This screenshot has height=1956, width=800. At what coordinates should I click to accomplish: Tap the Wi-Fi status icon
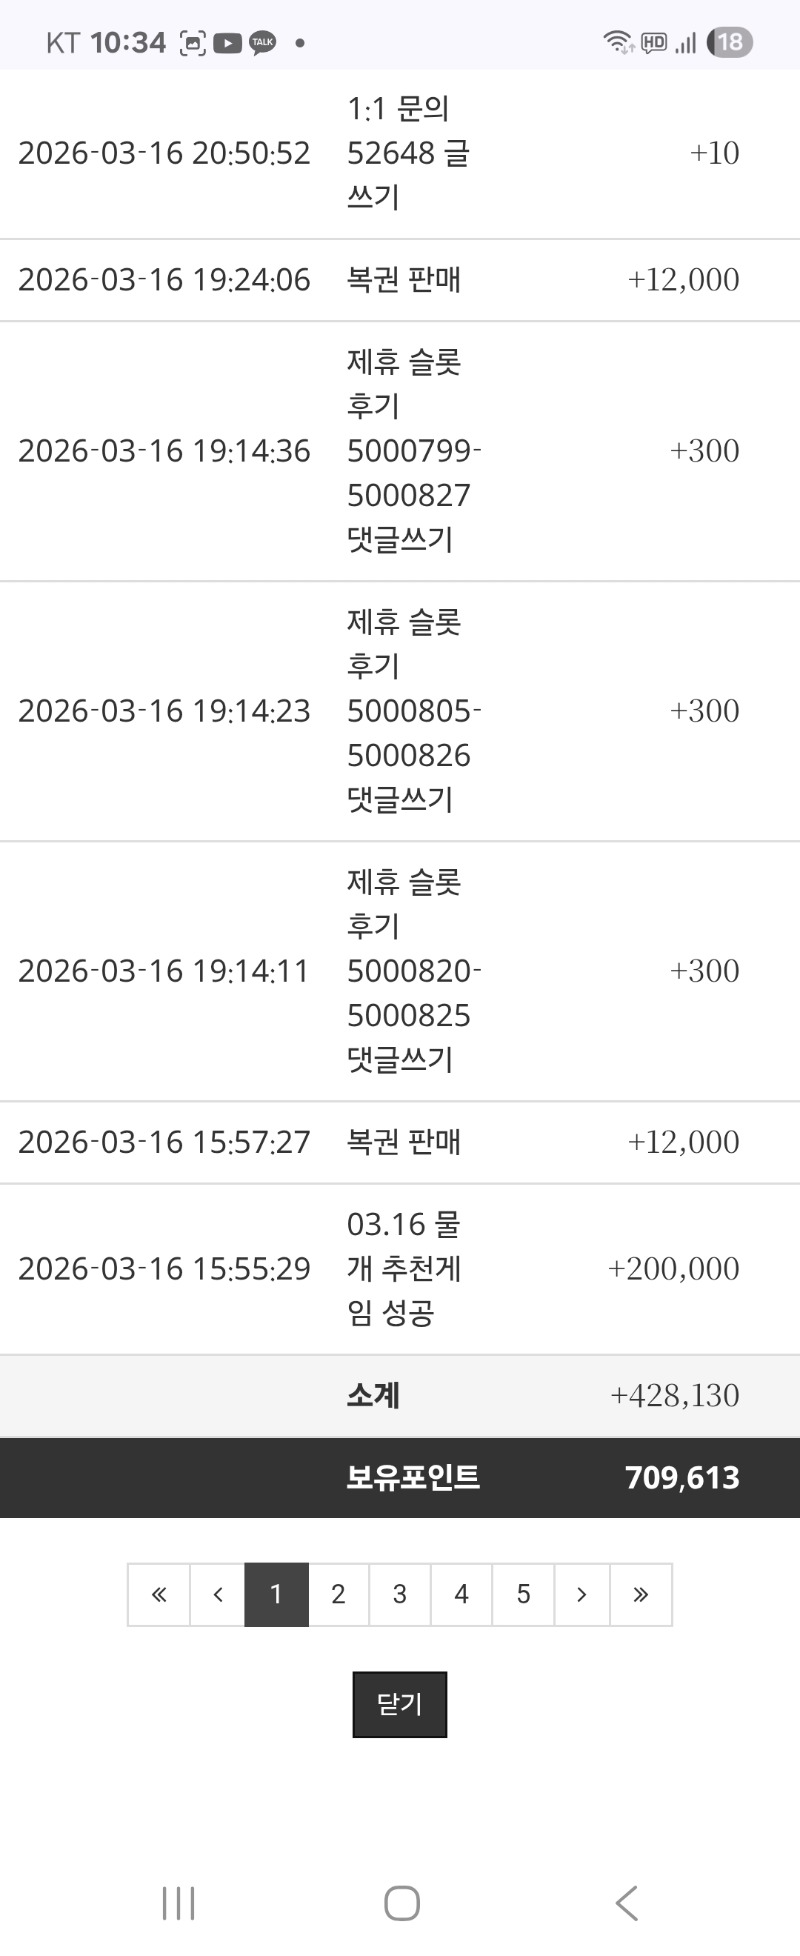(617, 42)
